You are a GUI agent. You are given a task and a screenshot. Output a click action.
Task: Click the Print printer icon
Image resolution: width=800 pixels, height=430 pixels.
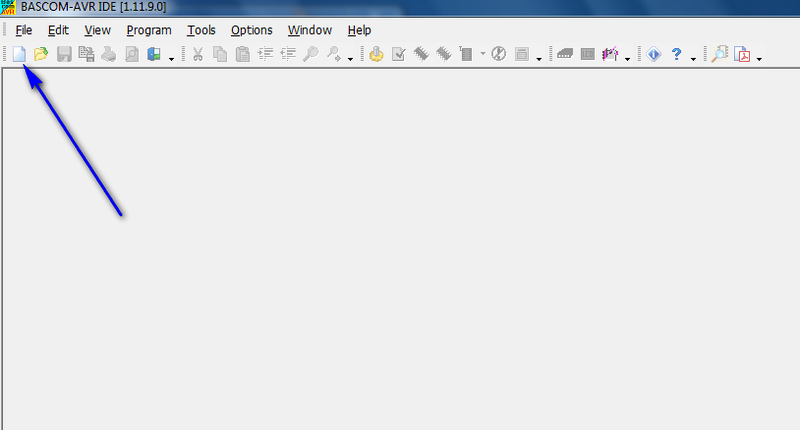(109, 54)
